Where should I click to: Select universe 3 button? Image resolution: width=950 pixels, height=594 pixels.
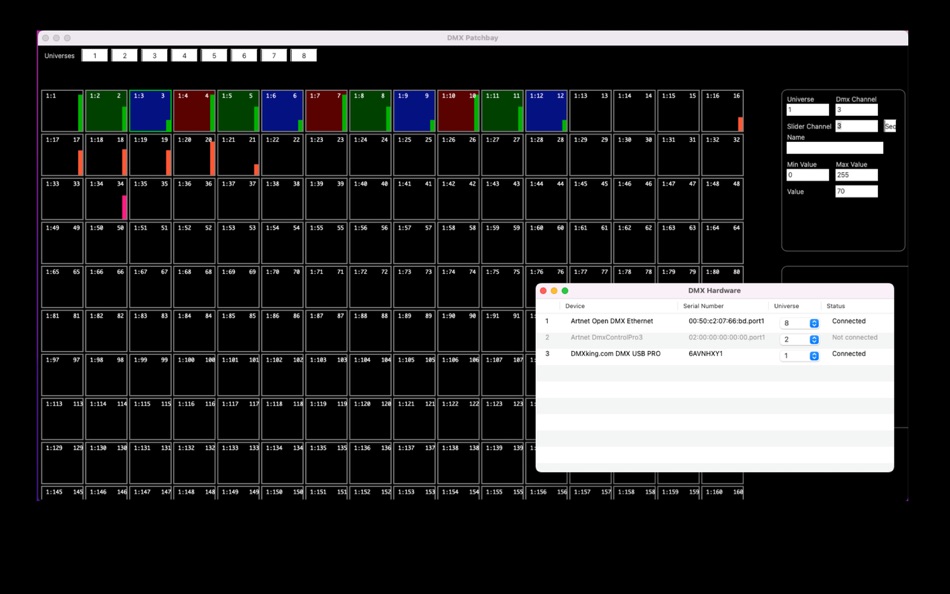154,55
